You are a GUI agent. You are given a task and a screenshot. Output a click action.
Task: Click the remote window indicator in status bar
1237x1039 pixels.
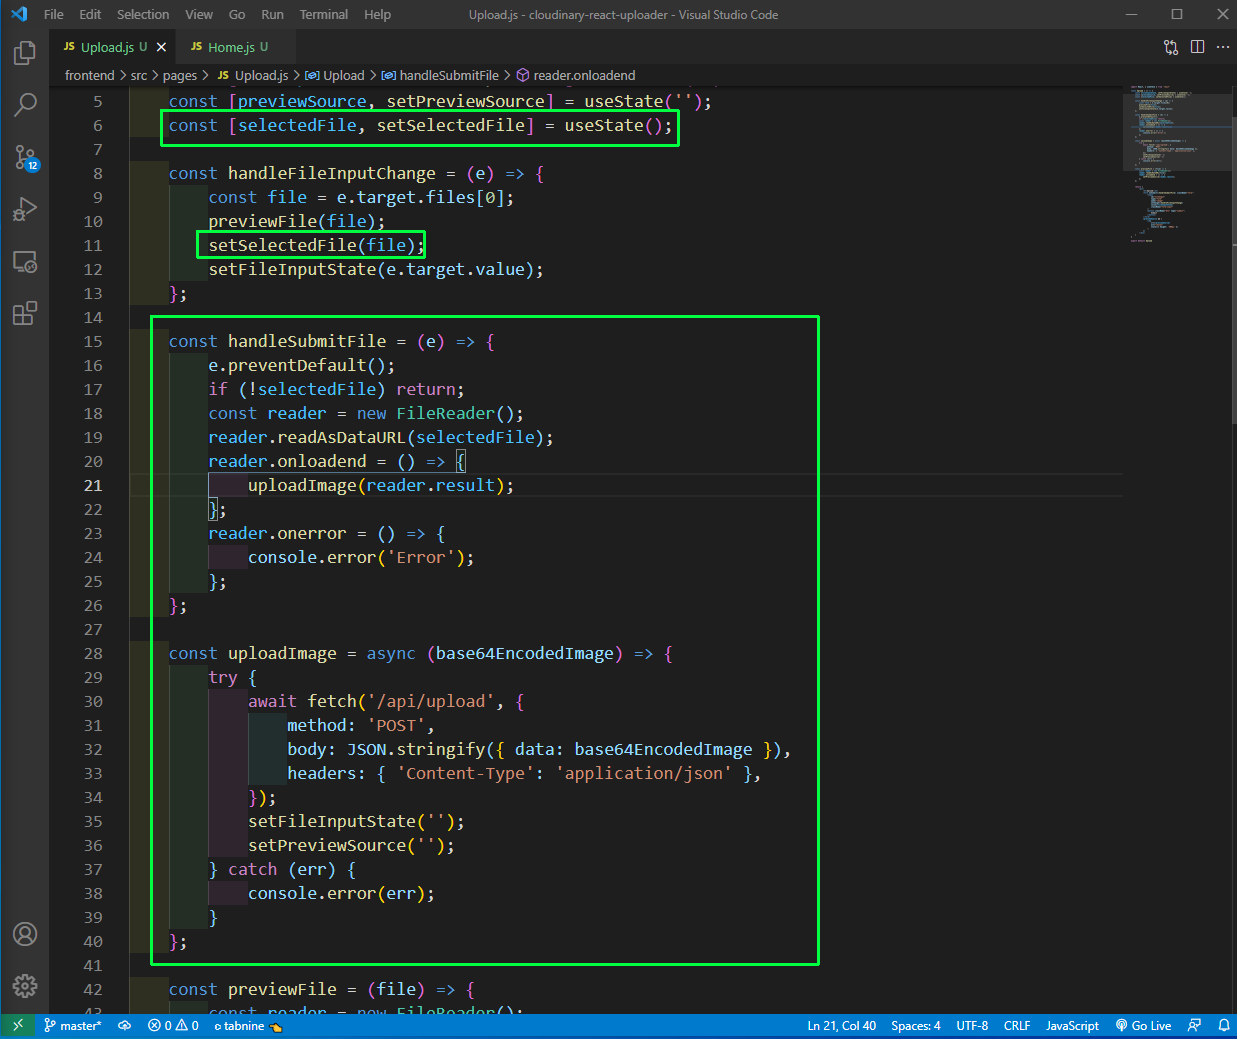17,1025
